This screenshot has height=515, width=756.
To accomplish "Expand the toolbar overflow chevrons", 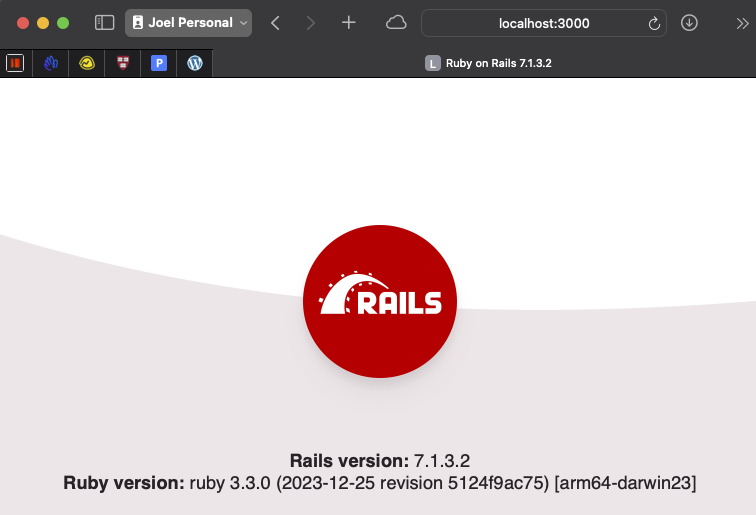I will [x=741, y=22].
